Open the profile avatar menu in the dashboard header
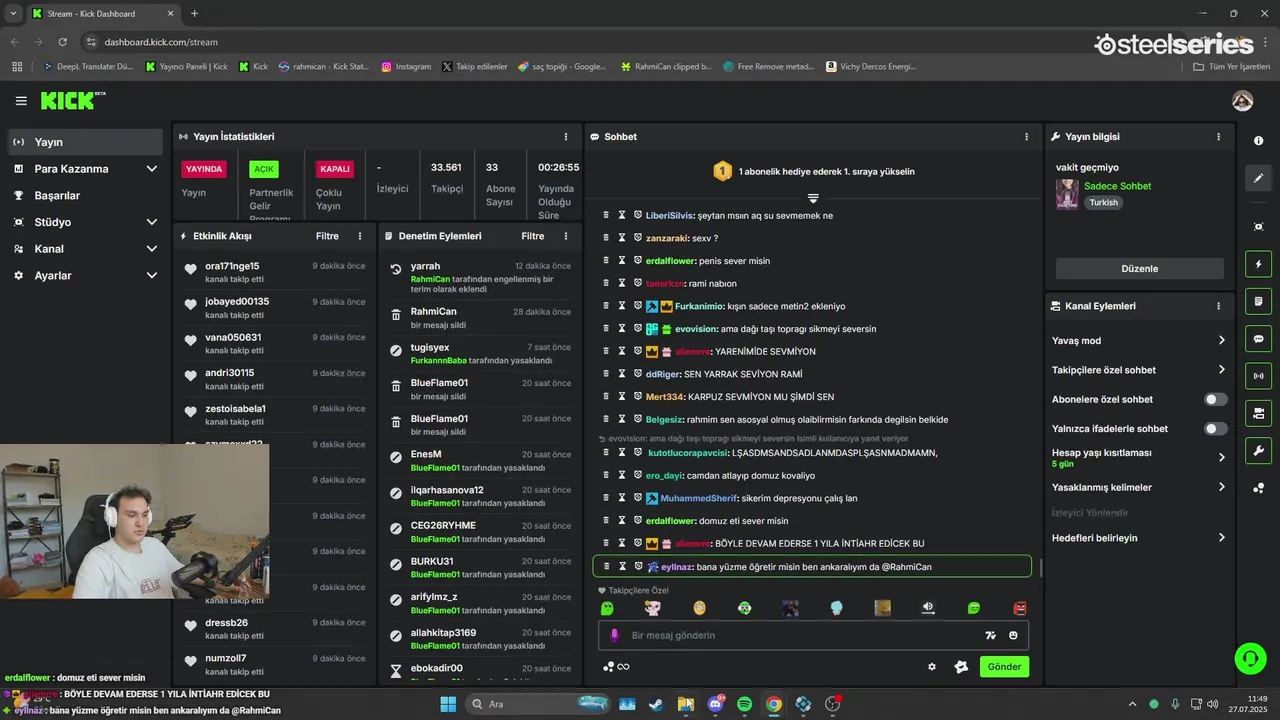This screenshot has height=720, width=1280. tap(1243, 101)
